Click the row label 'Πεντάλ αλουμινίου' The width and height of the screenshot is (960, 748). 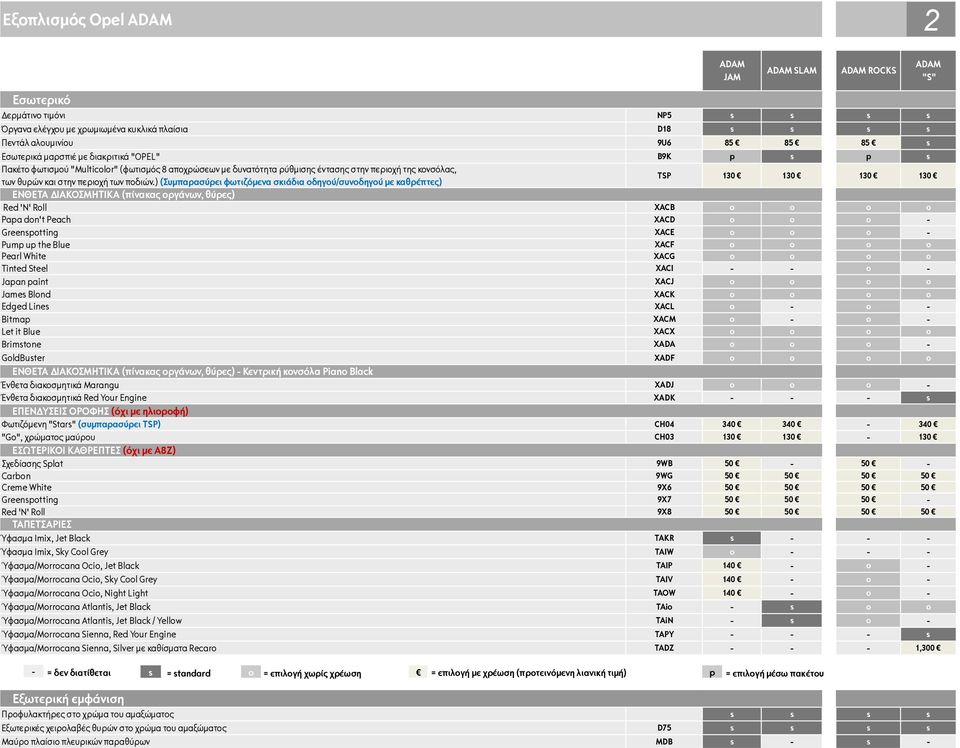pyautogui.click(x=37, y=143)
